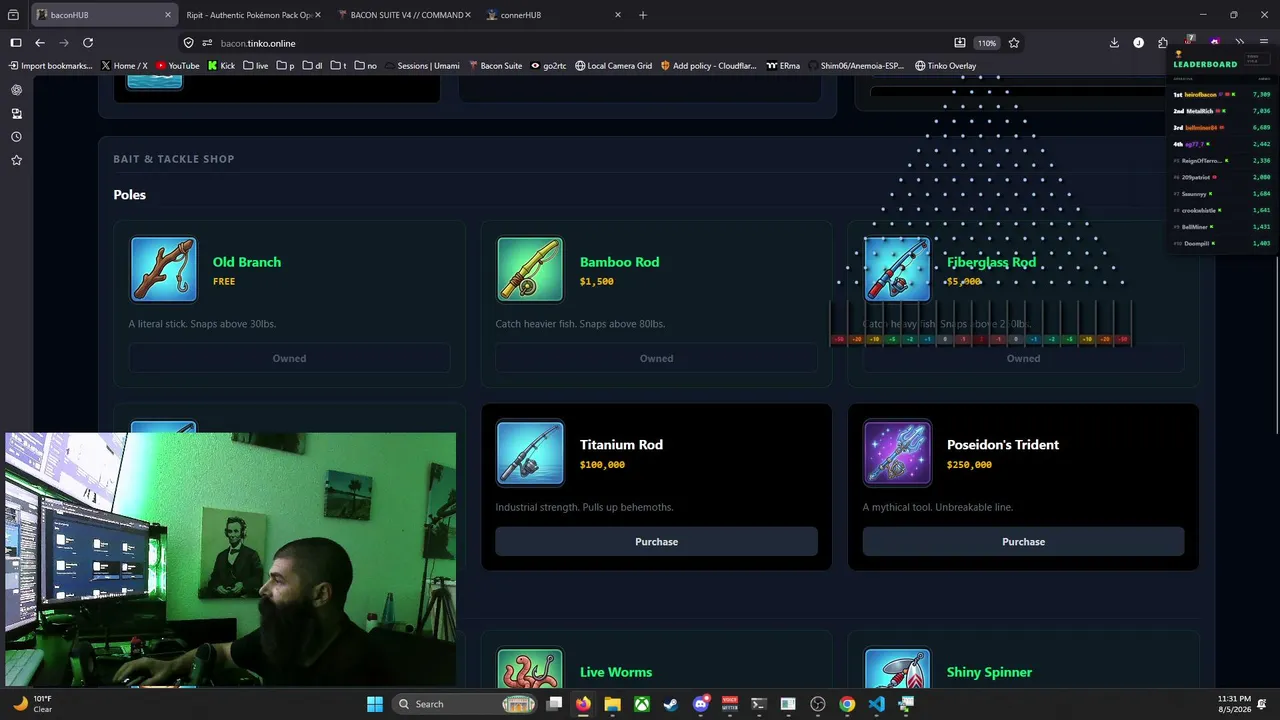Bookmark this page with the star icon
Screen dimensions: 1280x720
(1014, 43)
